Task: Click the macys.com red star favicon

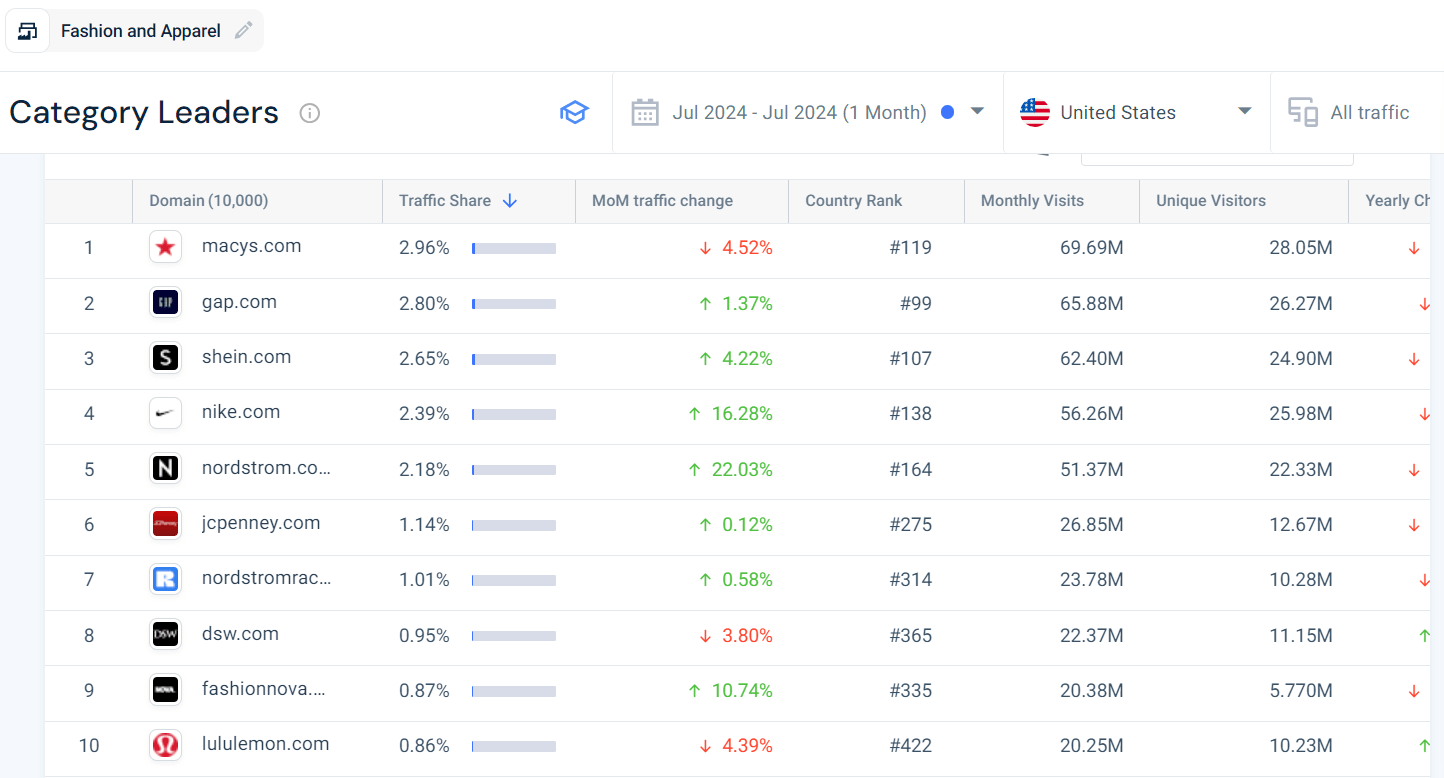Action: click(x=165, y=247)
